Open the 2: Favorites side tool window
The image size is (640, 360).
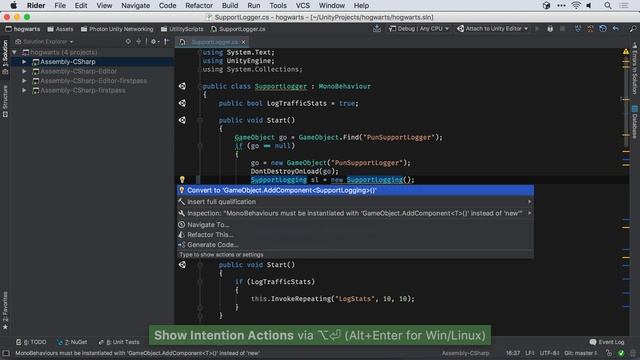(5, 311)
